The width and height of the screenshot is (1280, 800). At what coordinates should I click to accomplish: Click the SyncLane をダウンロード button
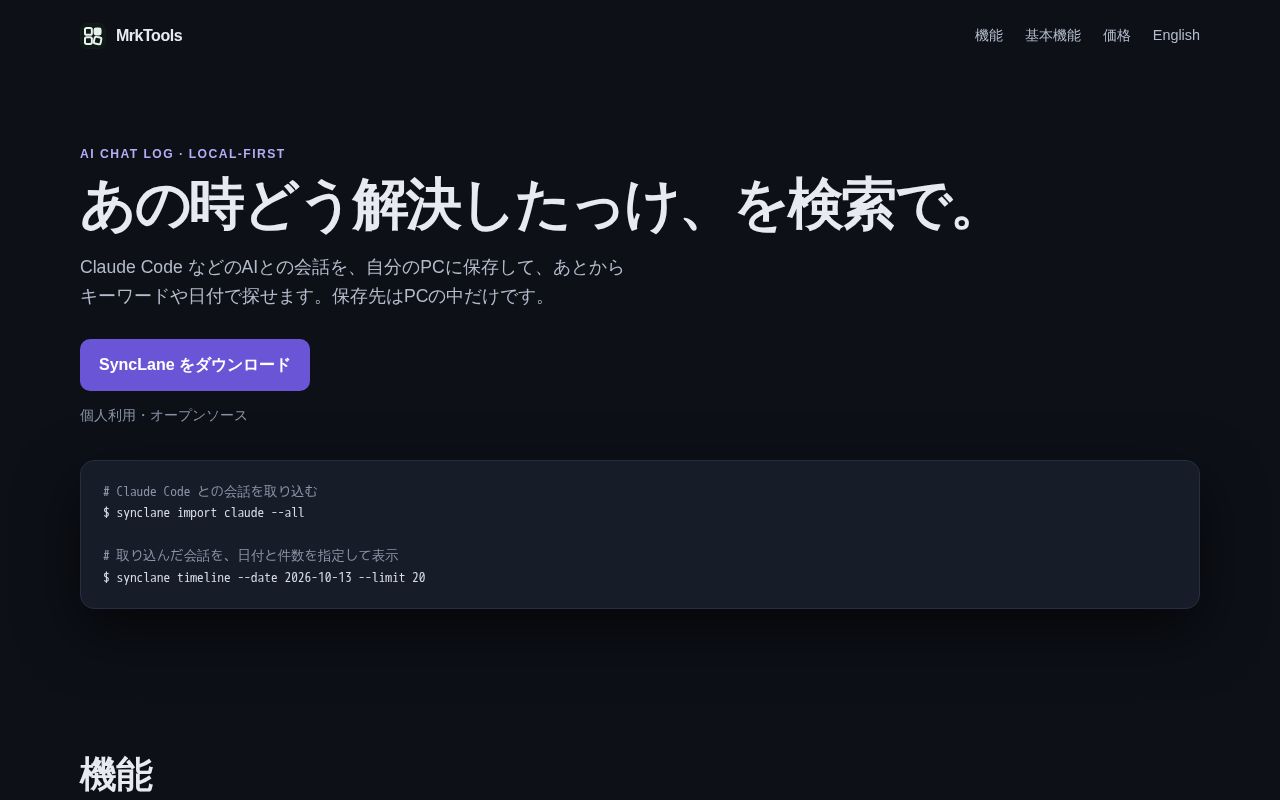(x=195, y=365)
